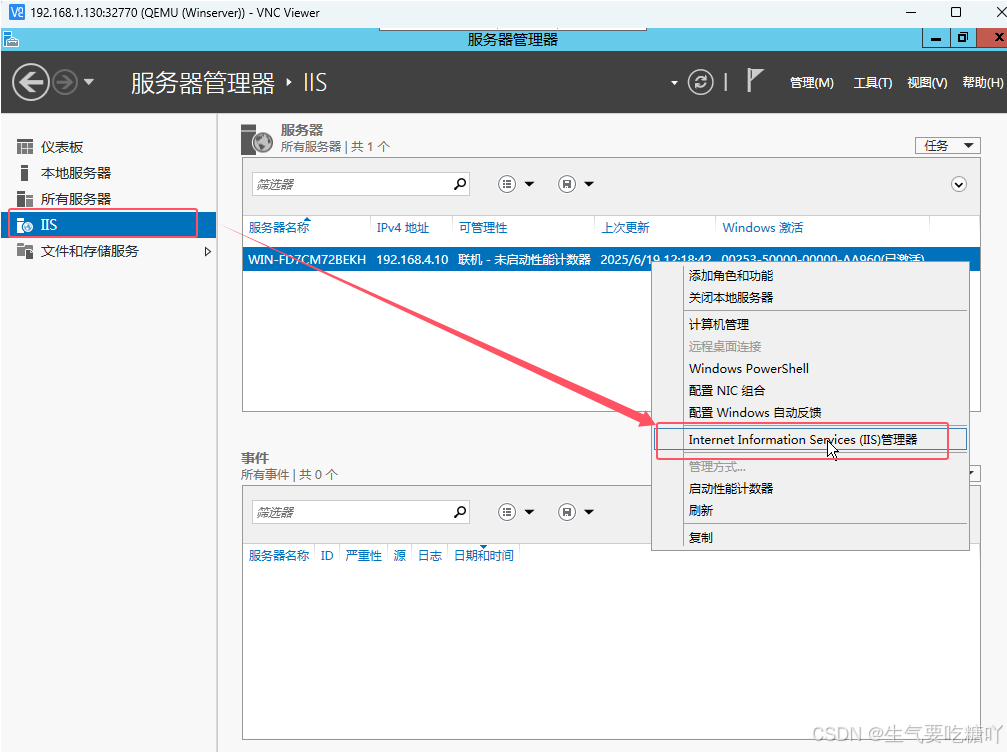Sort by 上次更新 column
1007x752 pixels.
(x=625, y=227)
